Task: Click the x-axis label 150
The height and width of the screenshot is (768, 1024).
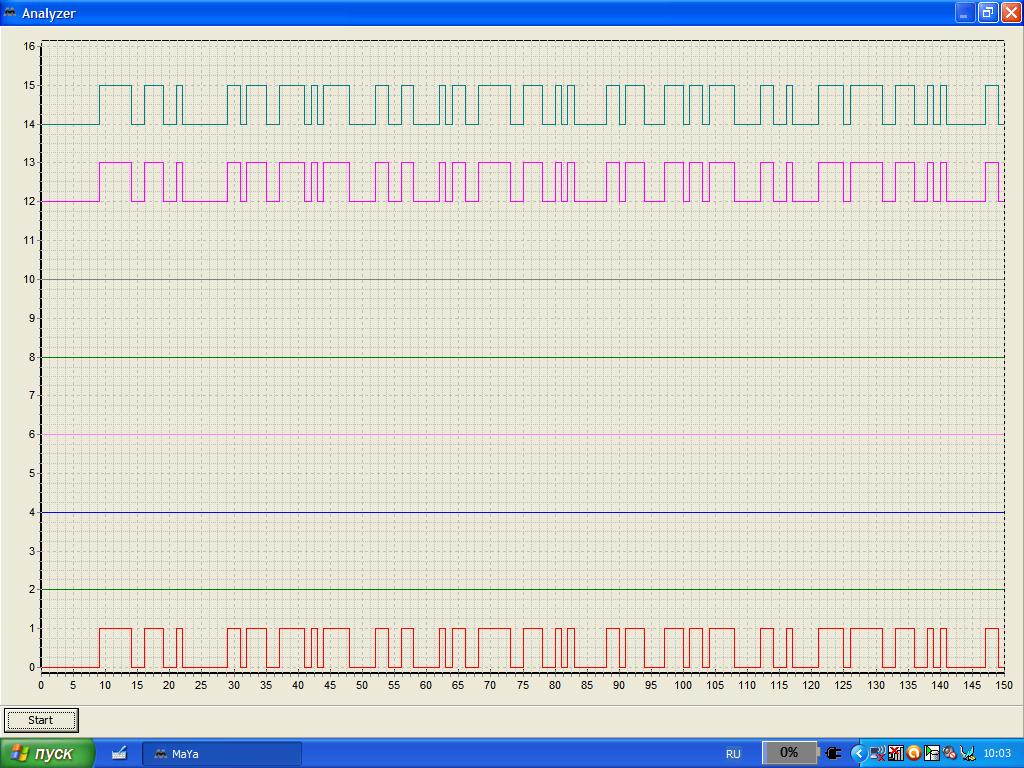Action: pos(1004,685)
